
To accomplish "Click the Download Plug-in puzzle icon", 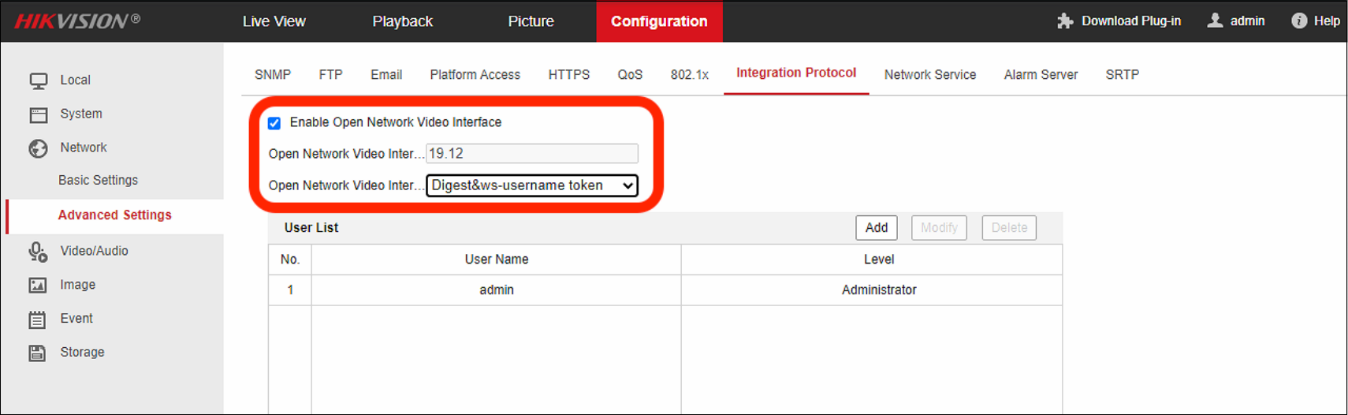I will point(1065,21).
